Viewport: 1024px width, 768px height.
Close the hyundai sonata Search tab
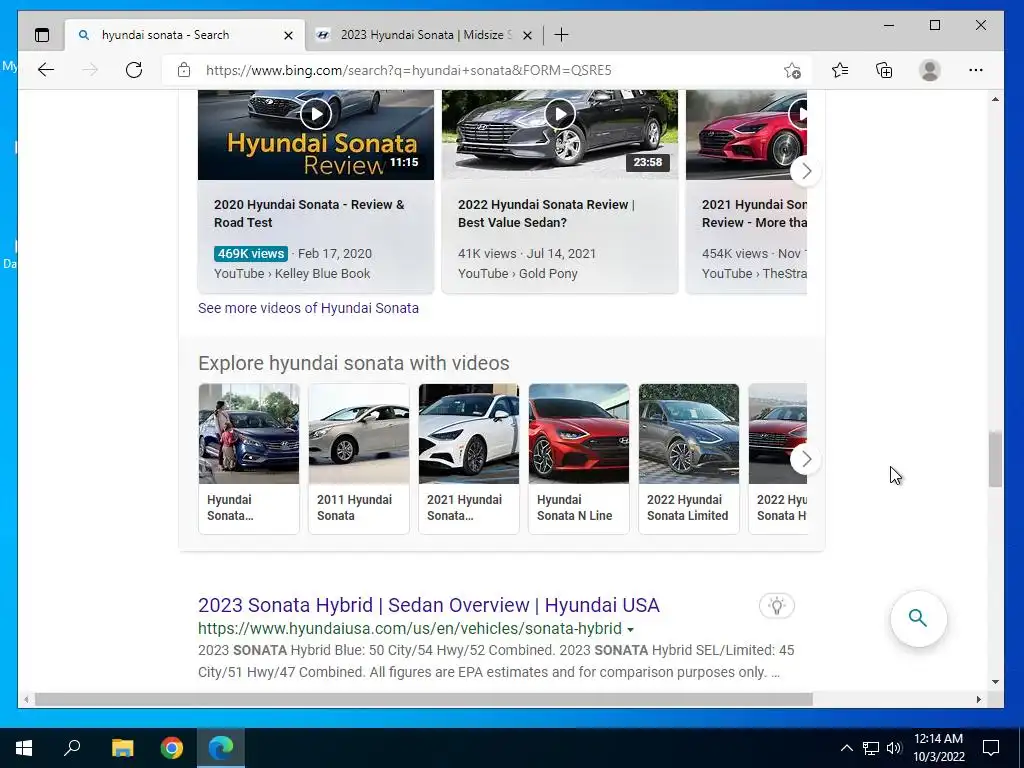pos(288,35)
